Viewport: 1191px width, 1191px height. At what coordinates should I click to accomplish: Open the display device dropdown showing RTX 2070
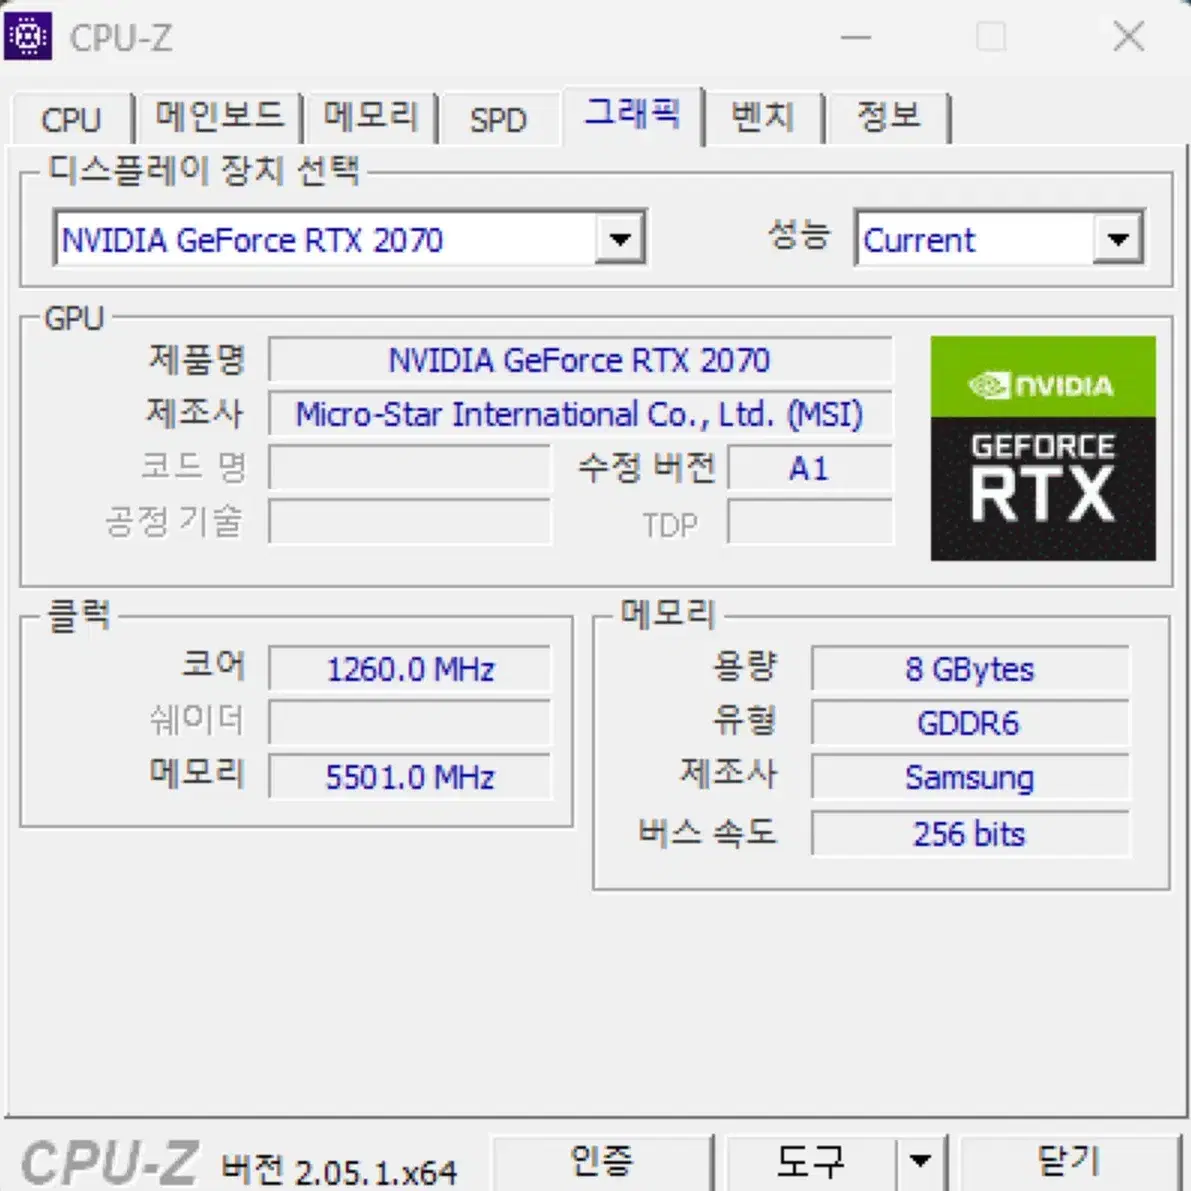(350, 239)
